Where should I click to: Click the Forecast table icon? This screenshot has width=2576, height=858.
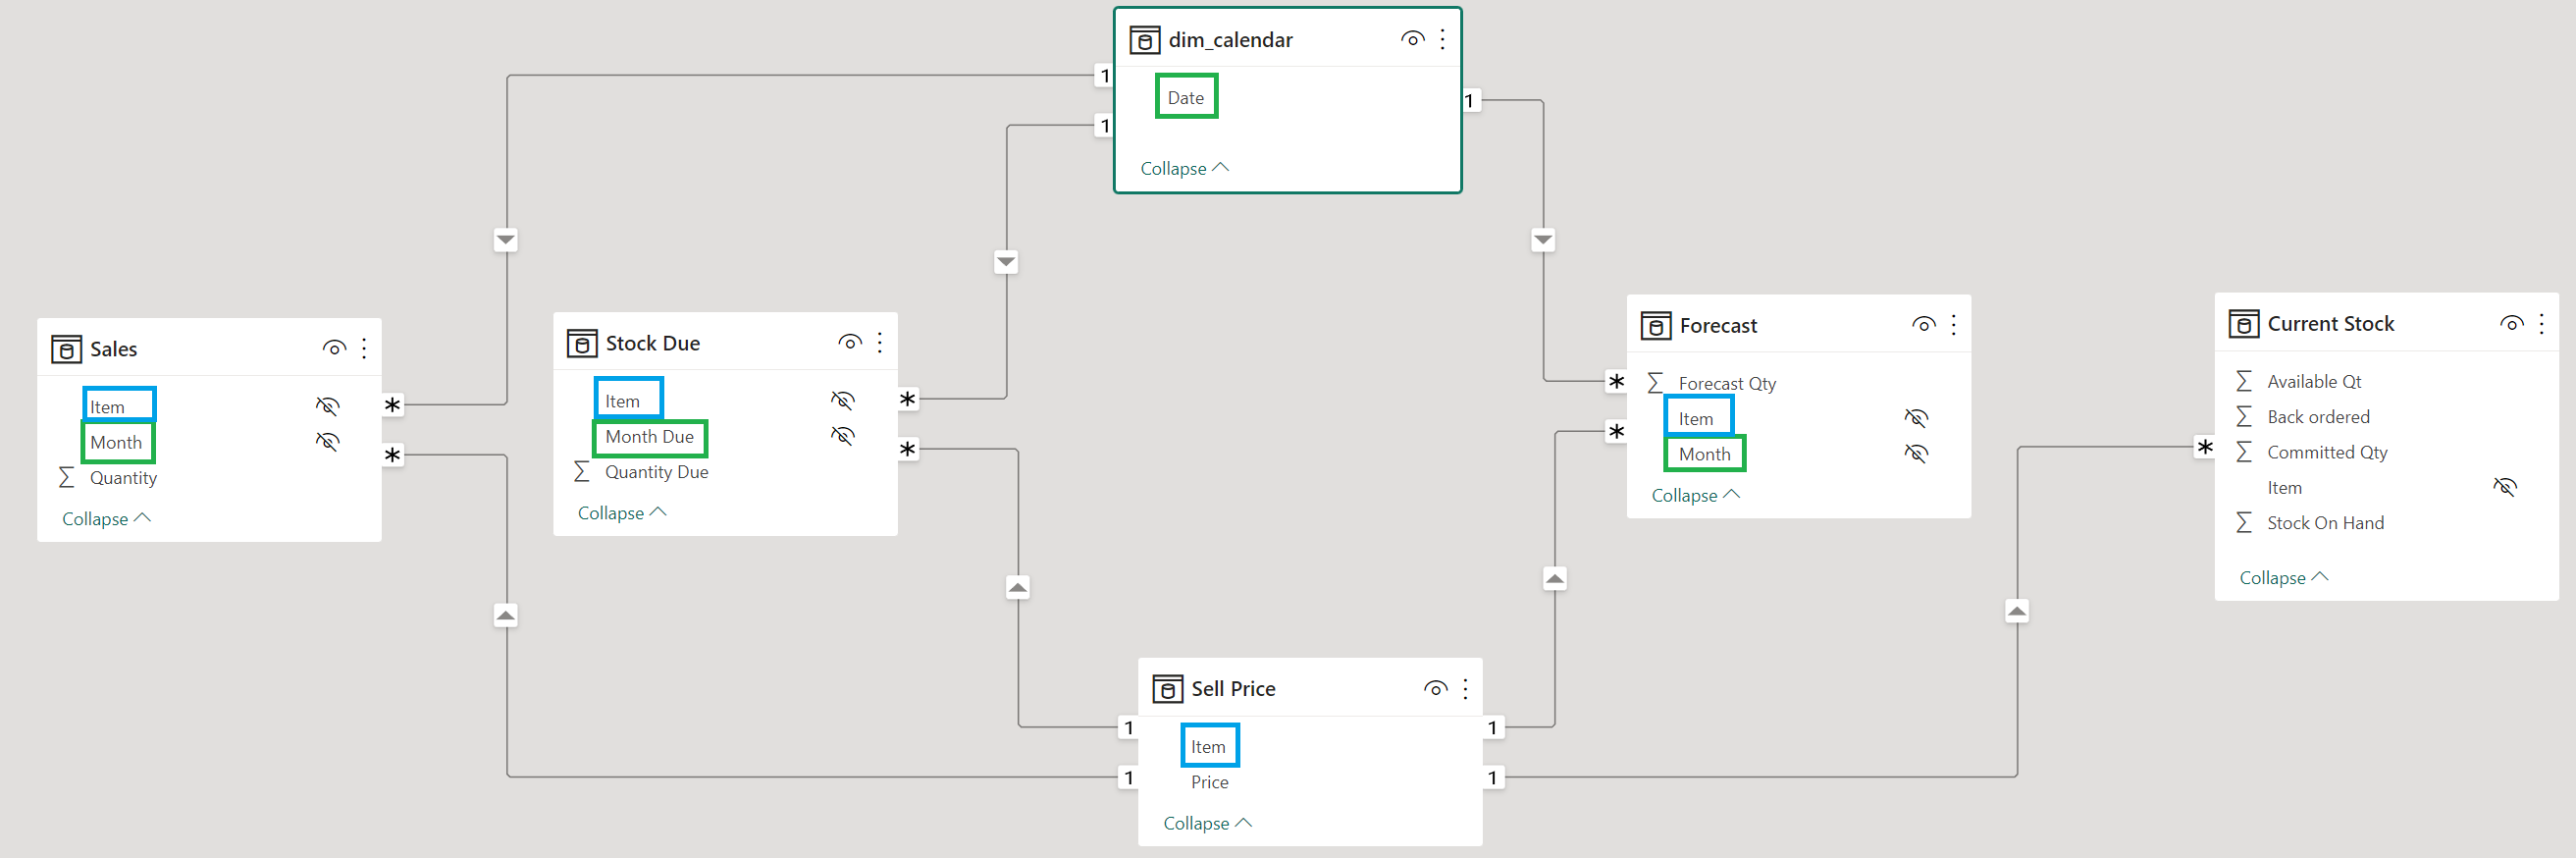1656,325
